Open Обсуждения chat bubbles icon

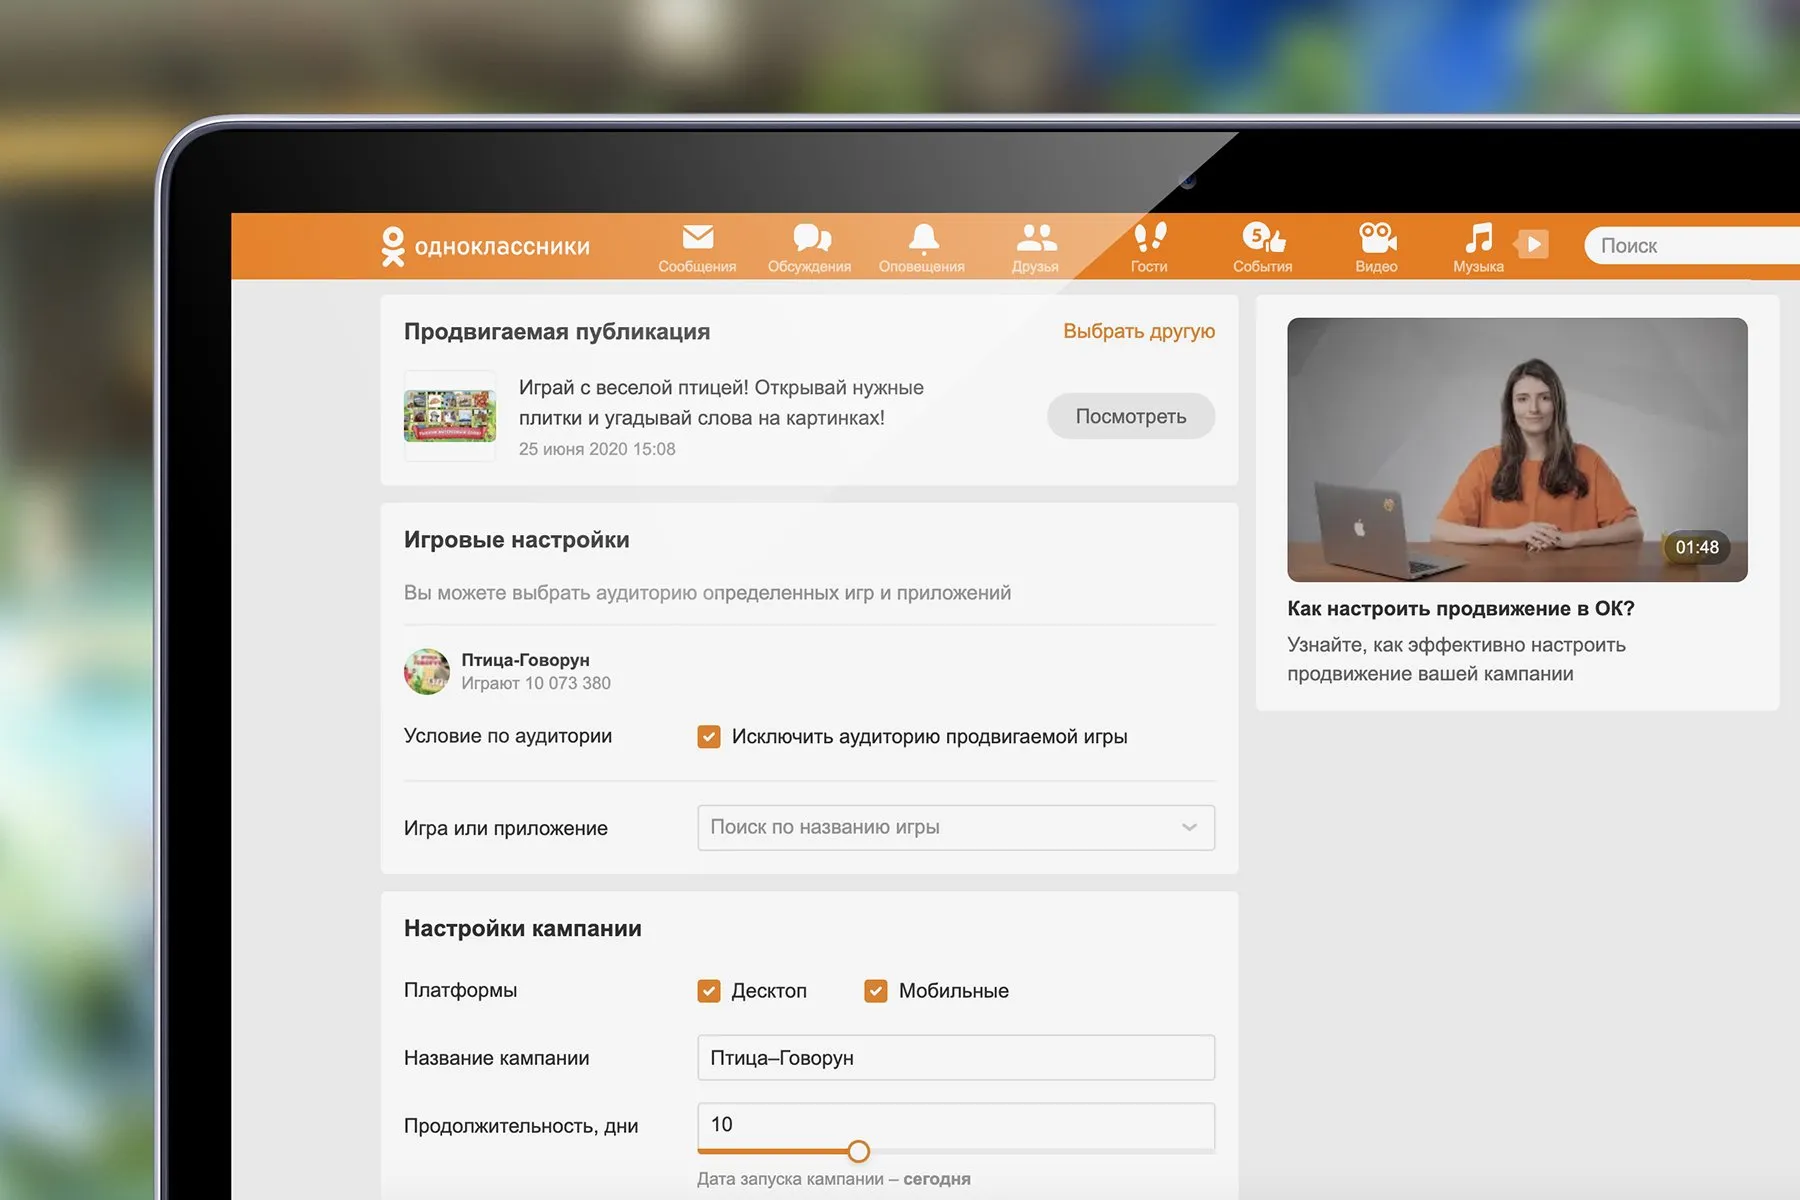(811, 237)
